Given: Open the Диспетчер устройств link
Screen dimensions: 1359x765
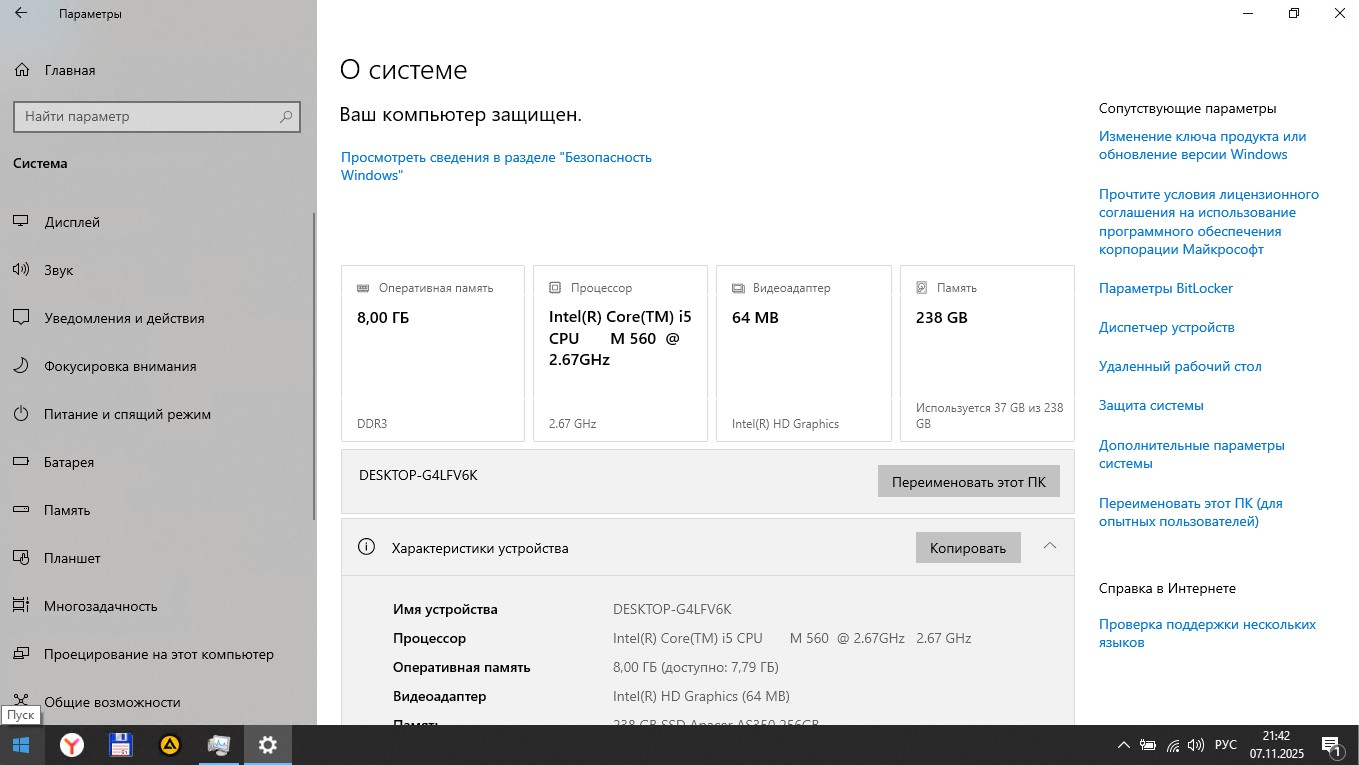Looking at the screenshot, I should (x=1166, y=327).
